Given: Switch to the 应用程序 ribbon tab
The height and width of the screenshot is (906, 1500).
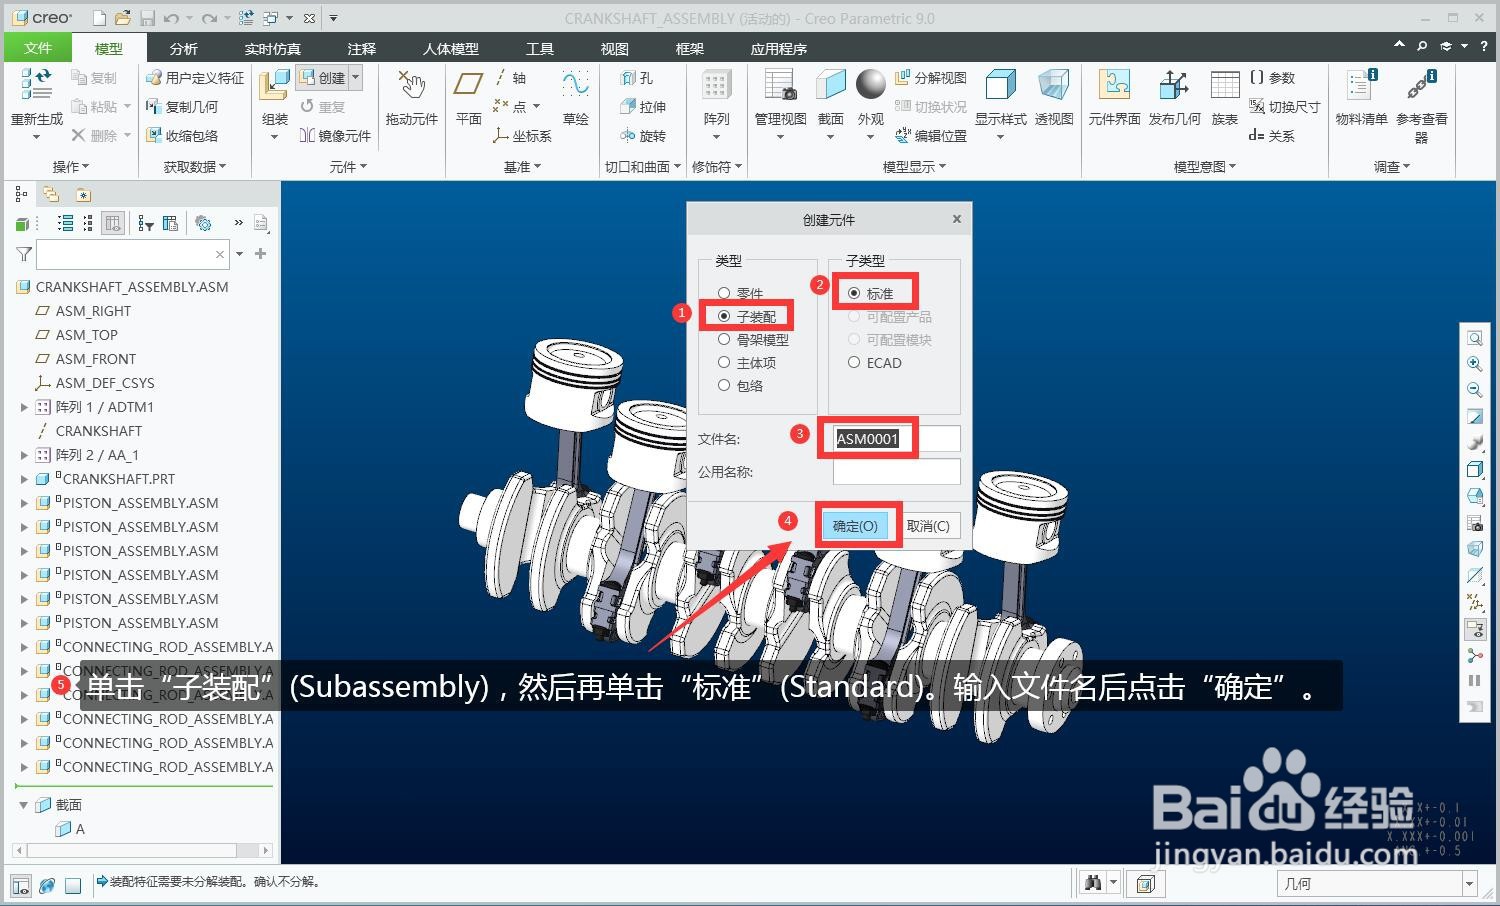Looking at the screenshot, I should tap(779, 48).
